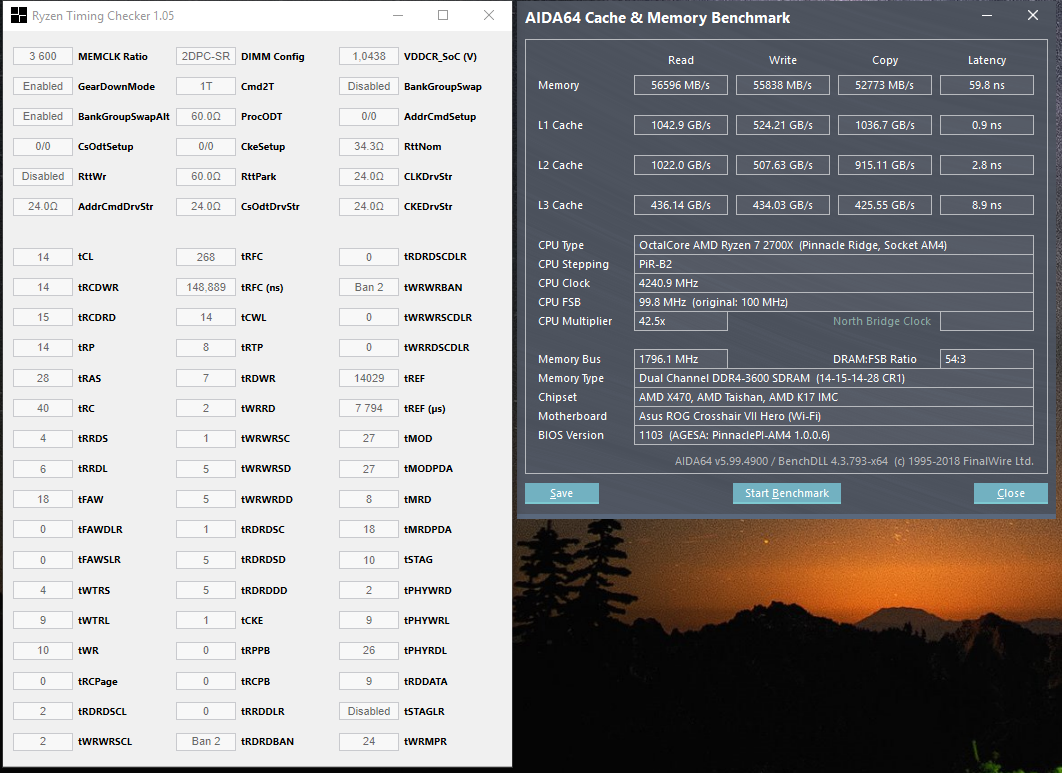
Task: Maximize the Ryzen Timing Checker window
Action: (x=443, y=15)
